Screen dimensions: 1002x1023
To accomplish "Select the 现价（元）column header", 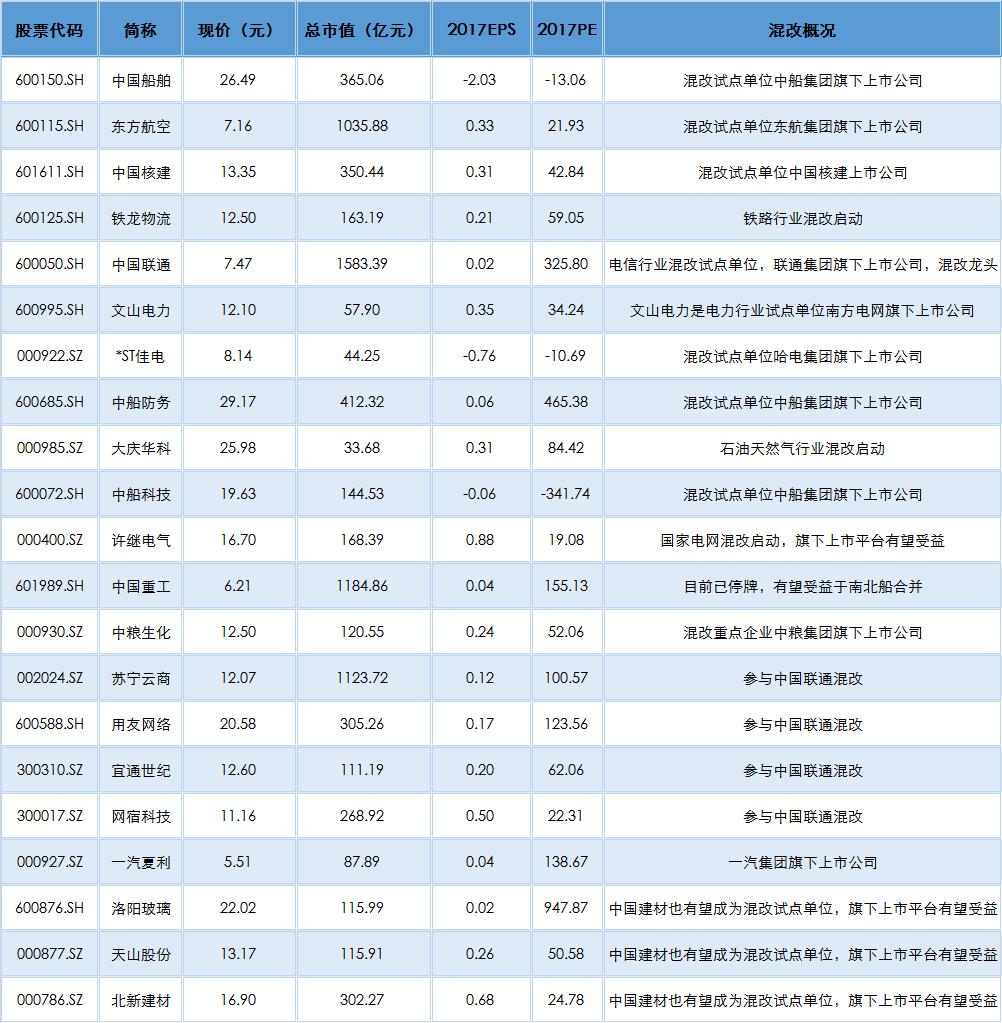I will pyautogui.click(x=238, y=29).
